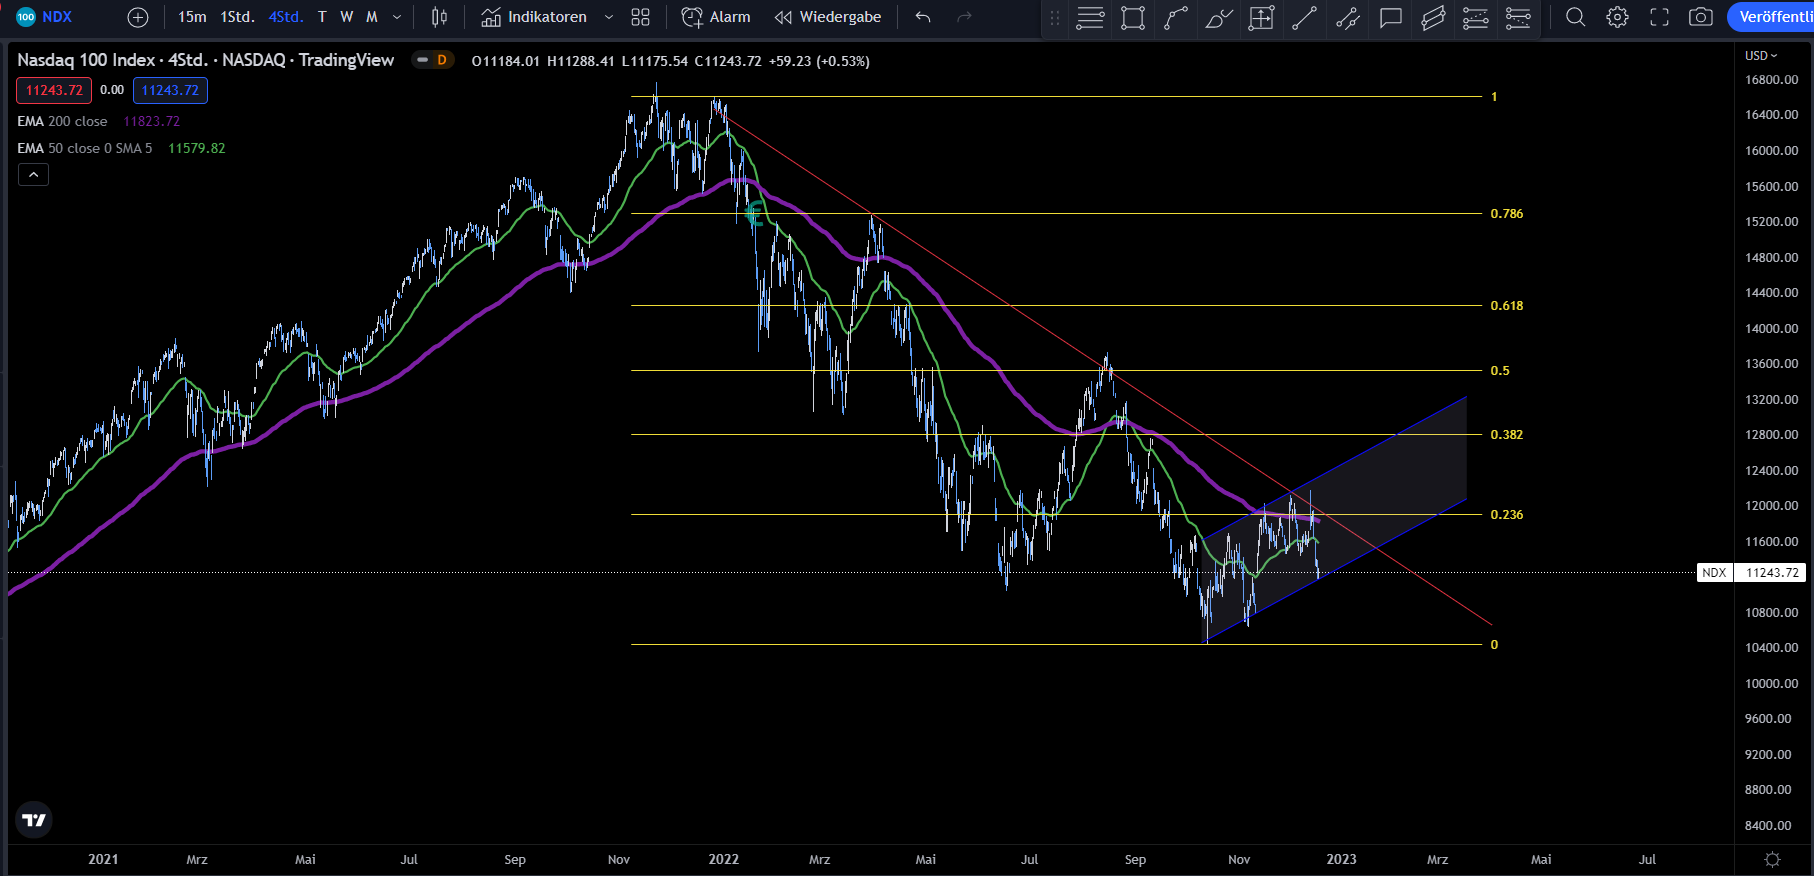Click the Fibonacci 0.382 level label
The height and width of the screenshot is (876, 1814).
pos(1507,435)
